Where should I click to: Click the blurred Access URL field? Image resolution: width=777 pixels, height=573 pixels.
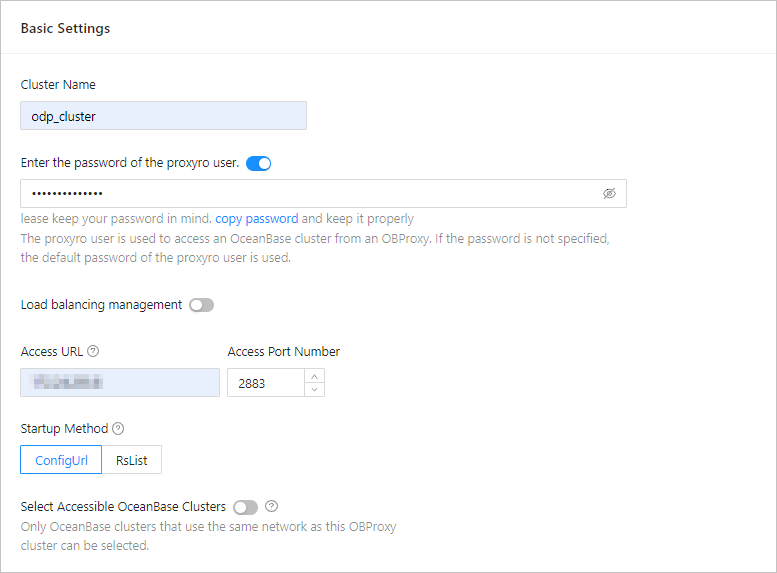click(120, 382)
